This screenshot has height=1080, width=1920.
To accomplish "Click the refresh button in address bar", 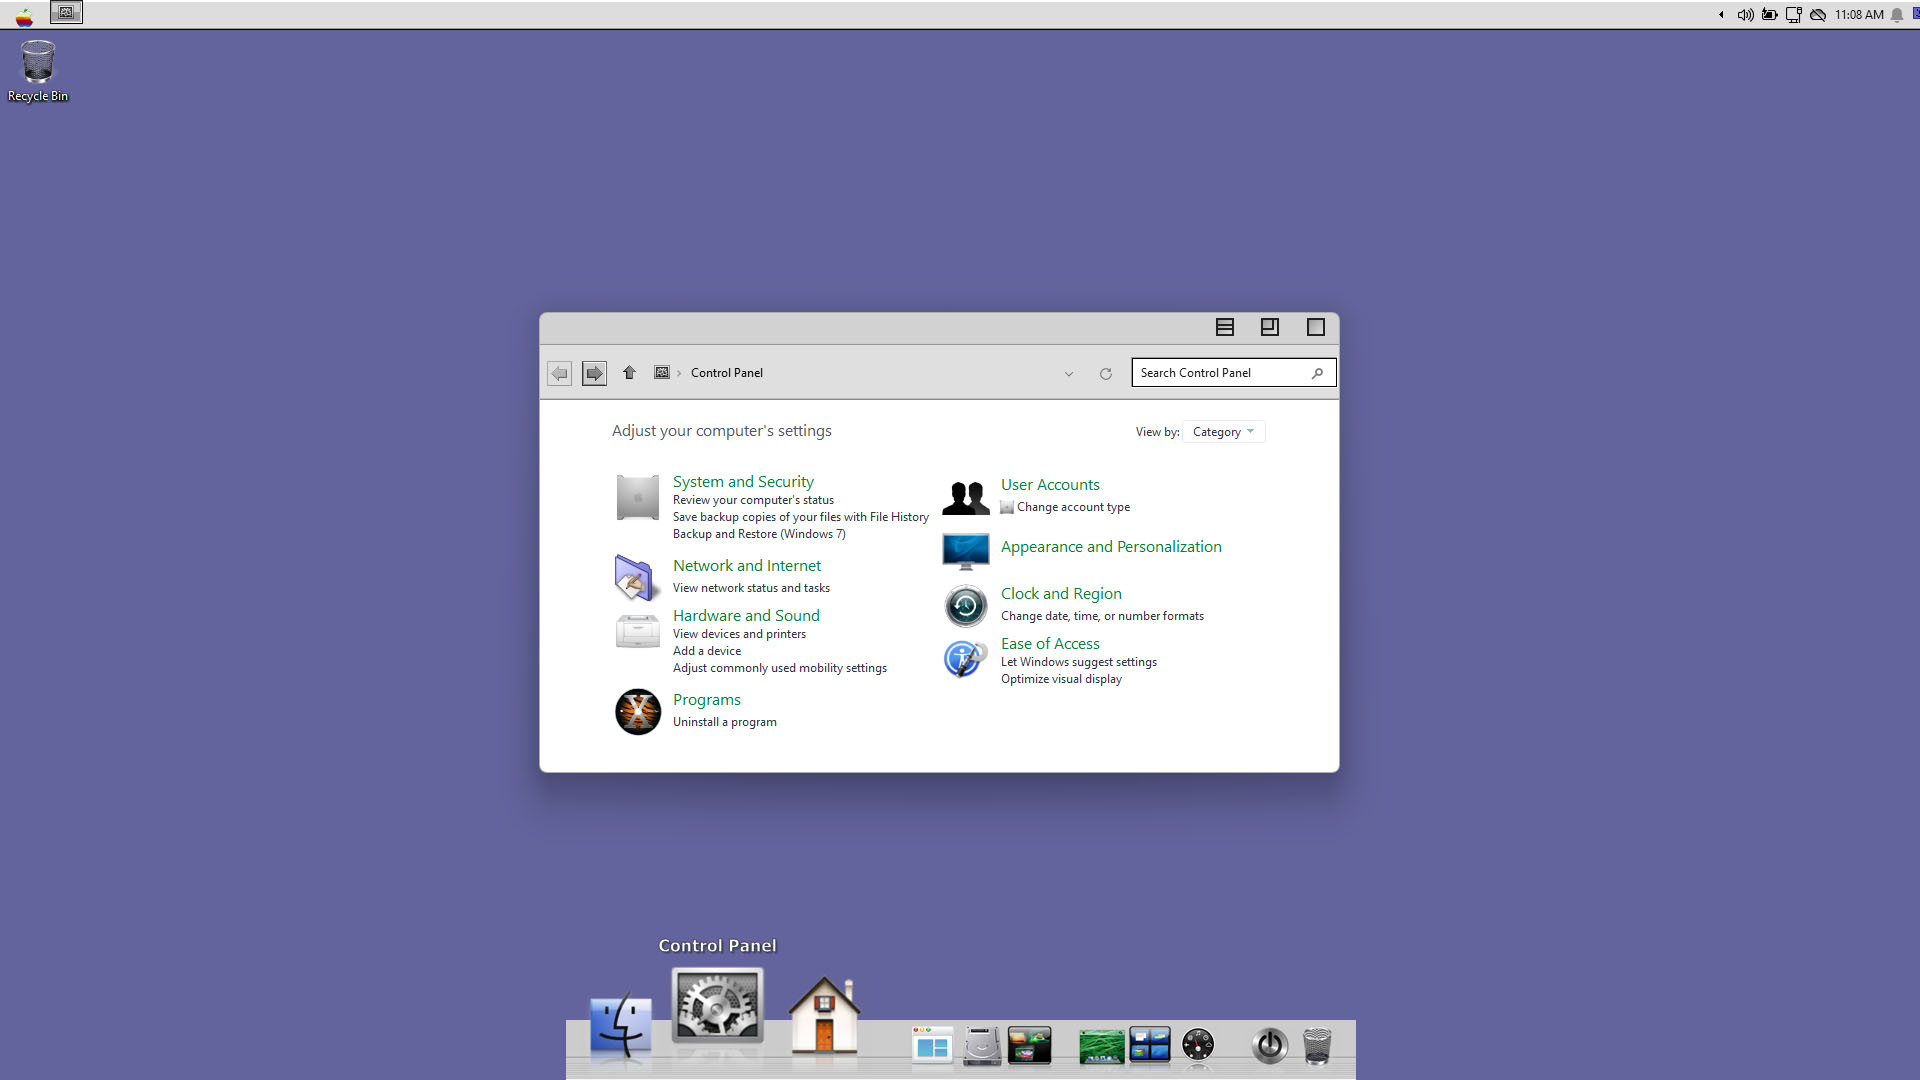I will 1105,374.
